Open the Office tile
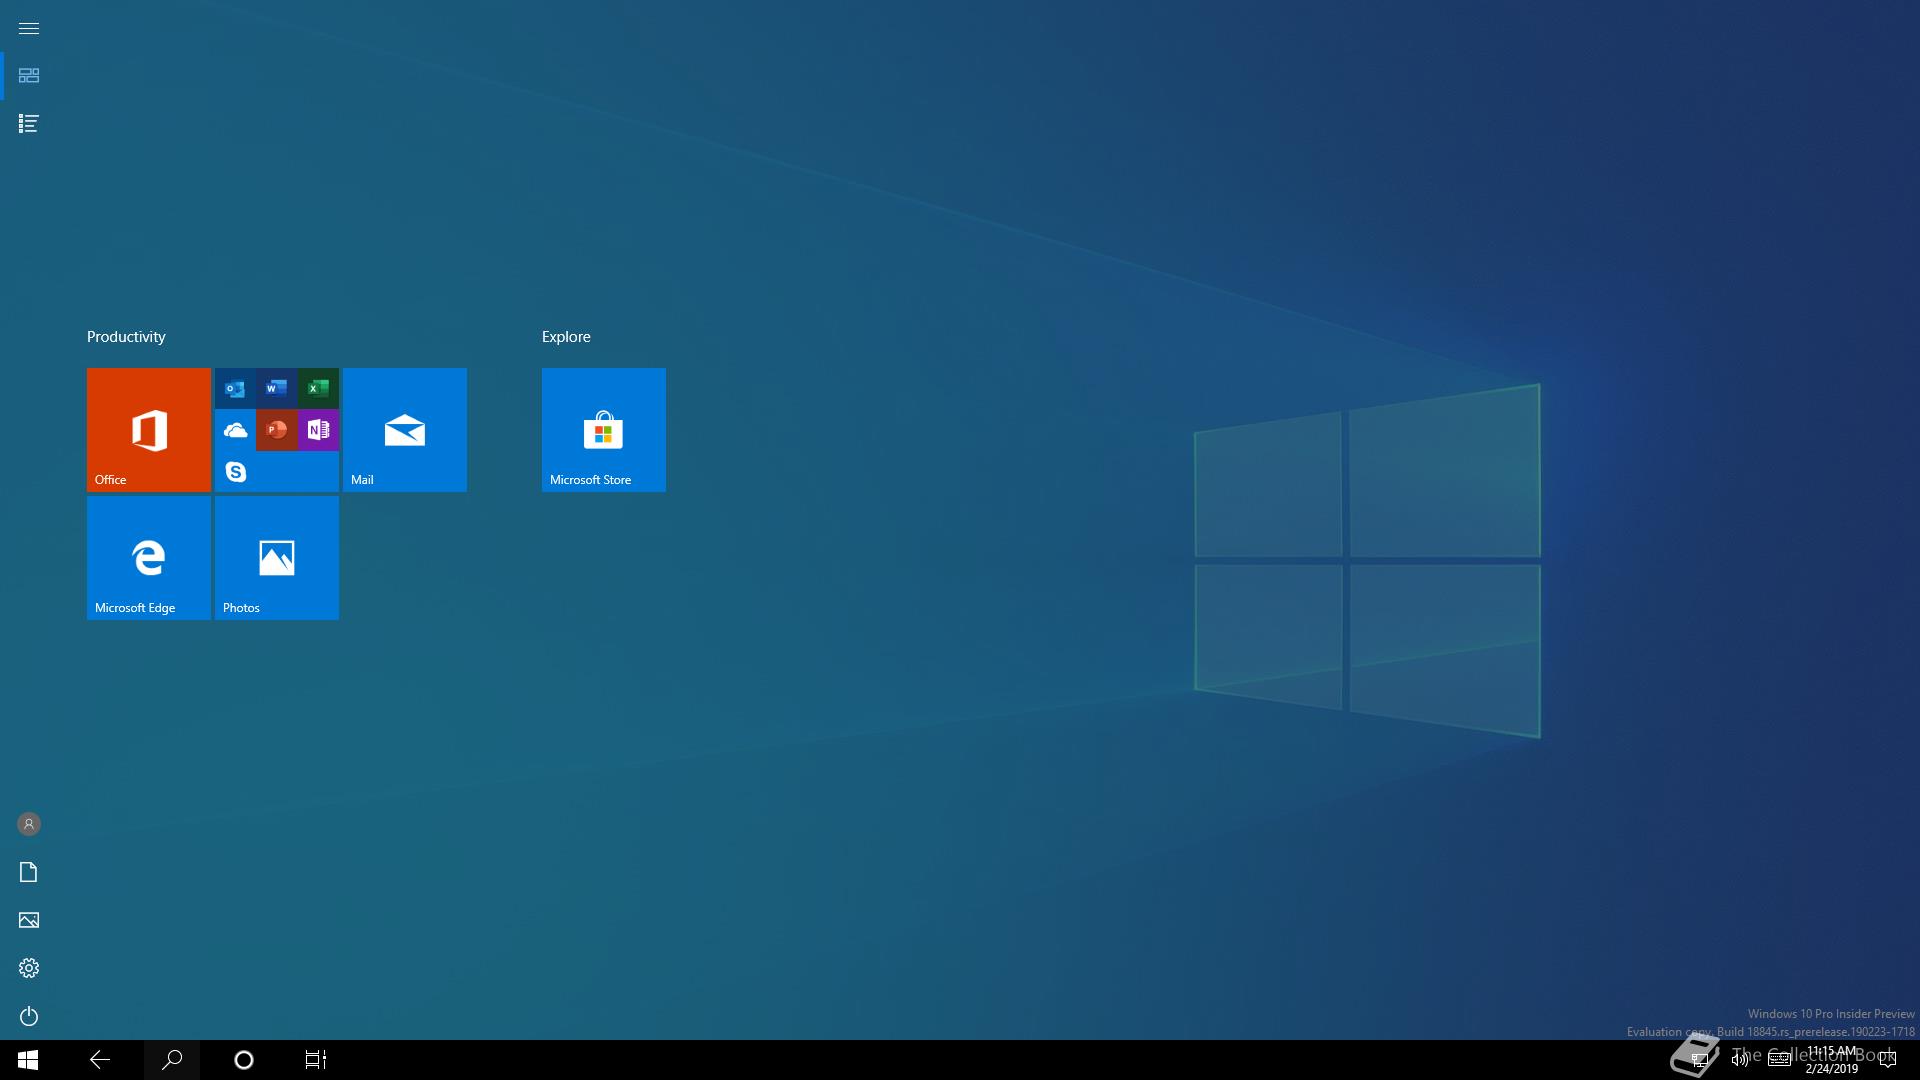 149,430
